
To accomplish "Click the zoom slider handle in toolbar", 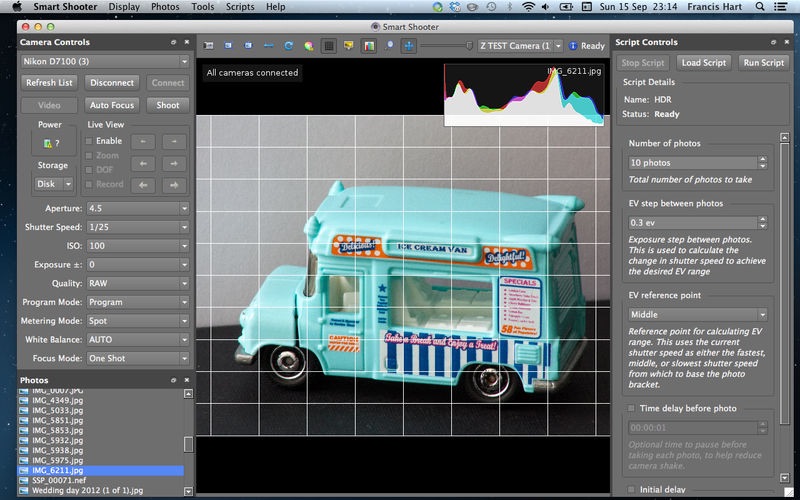I will click(x=469, y=46).
